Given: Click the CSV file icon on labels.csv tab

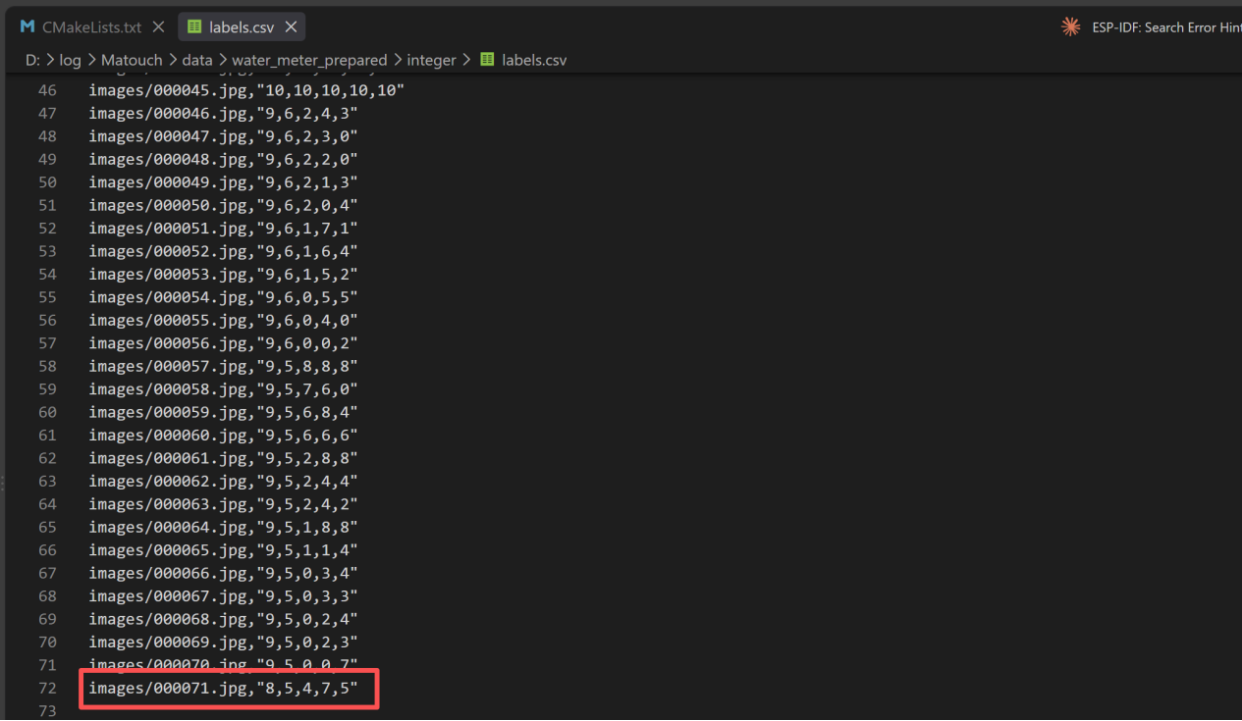Looking at the screenshot, I should tap(194, 27).
